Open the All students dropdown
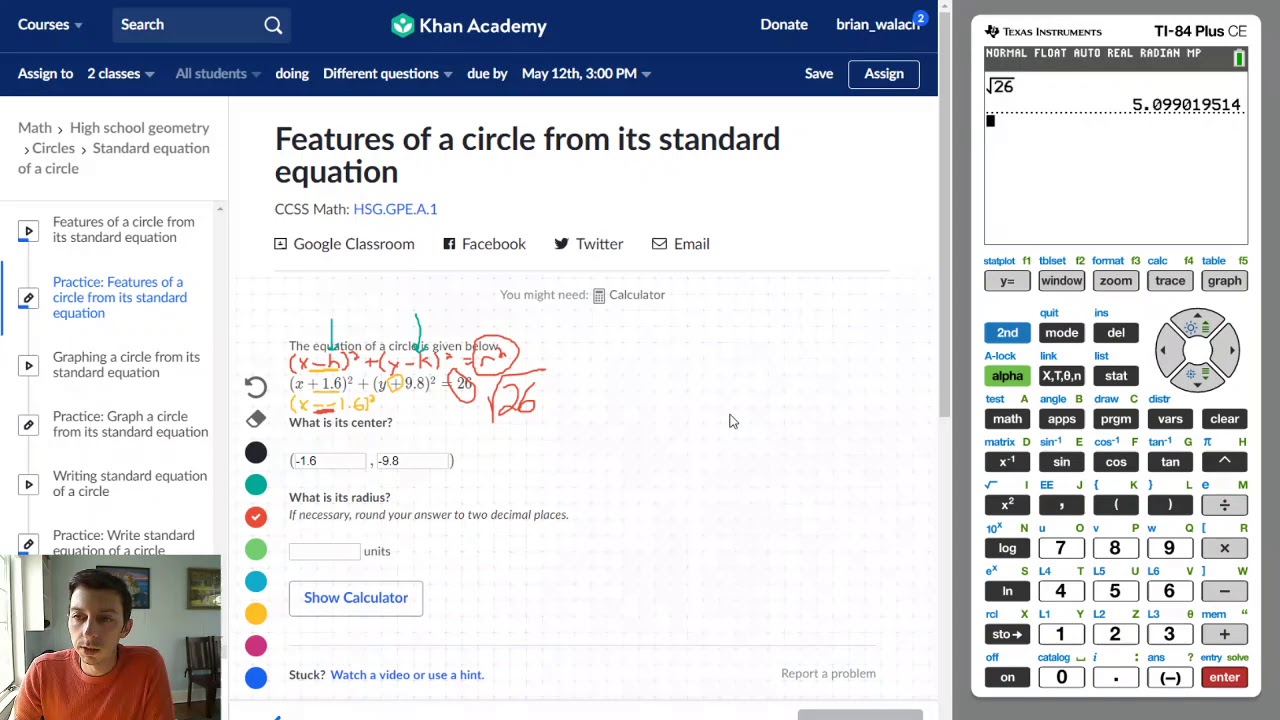 [x=218, y=74]
